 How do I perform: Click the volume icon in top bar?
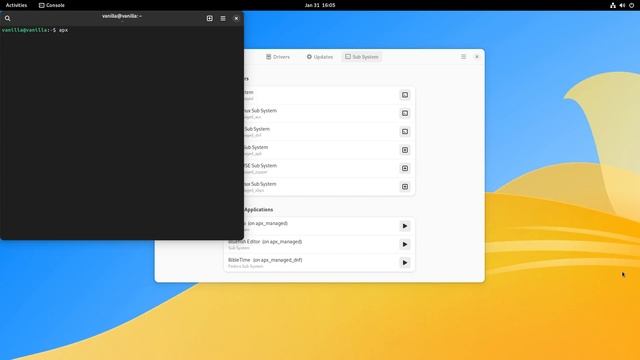coord(622,5)
